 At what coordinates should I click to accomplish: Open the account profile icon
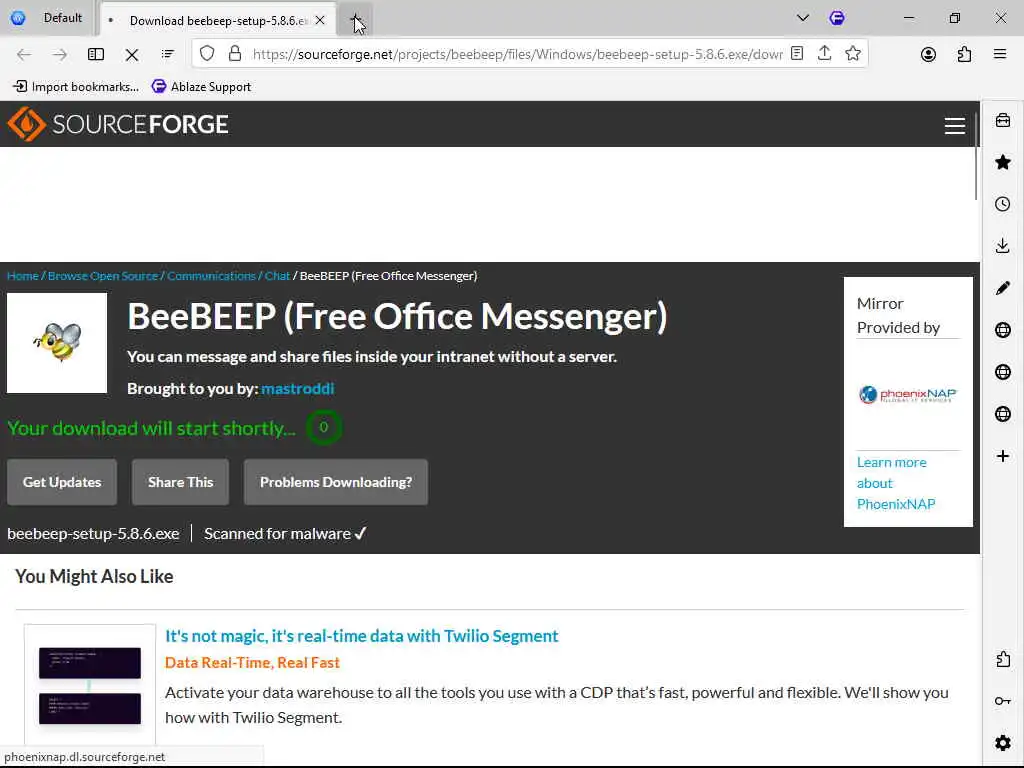[928, 54]
